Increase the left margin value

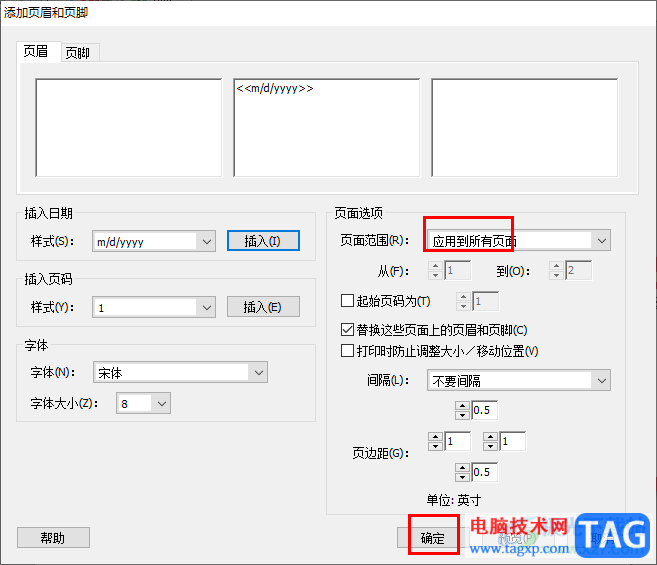[x=435, y=436]
